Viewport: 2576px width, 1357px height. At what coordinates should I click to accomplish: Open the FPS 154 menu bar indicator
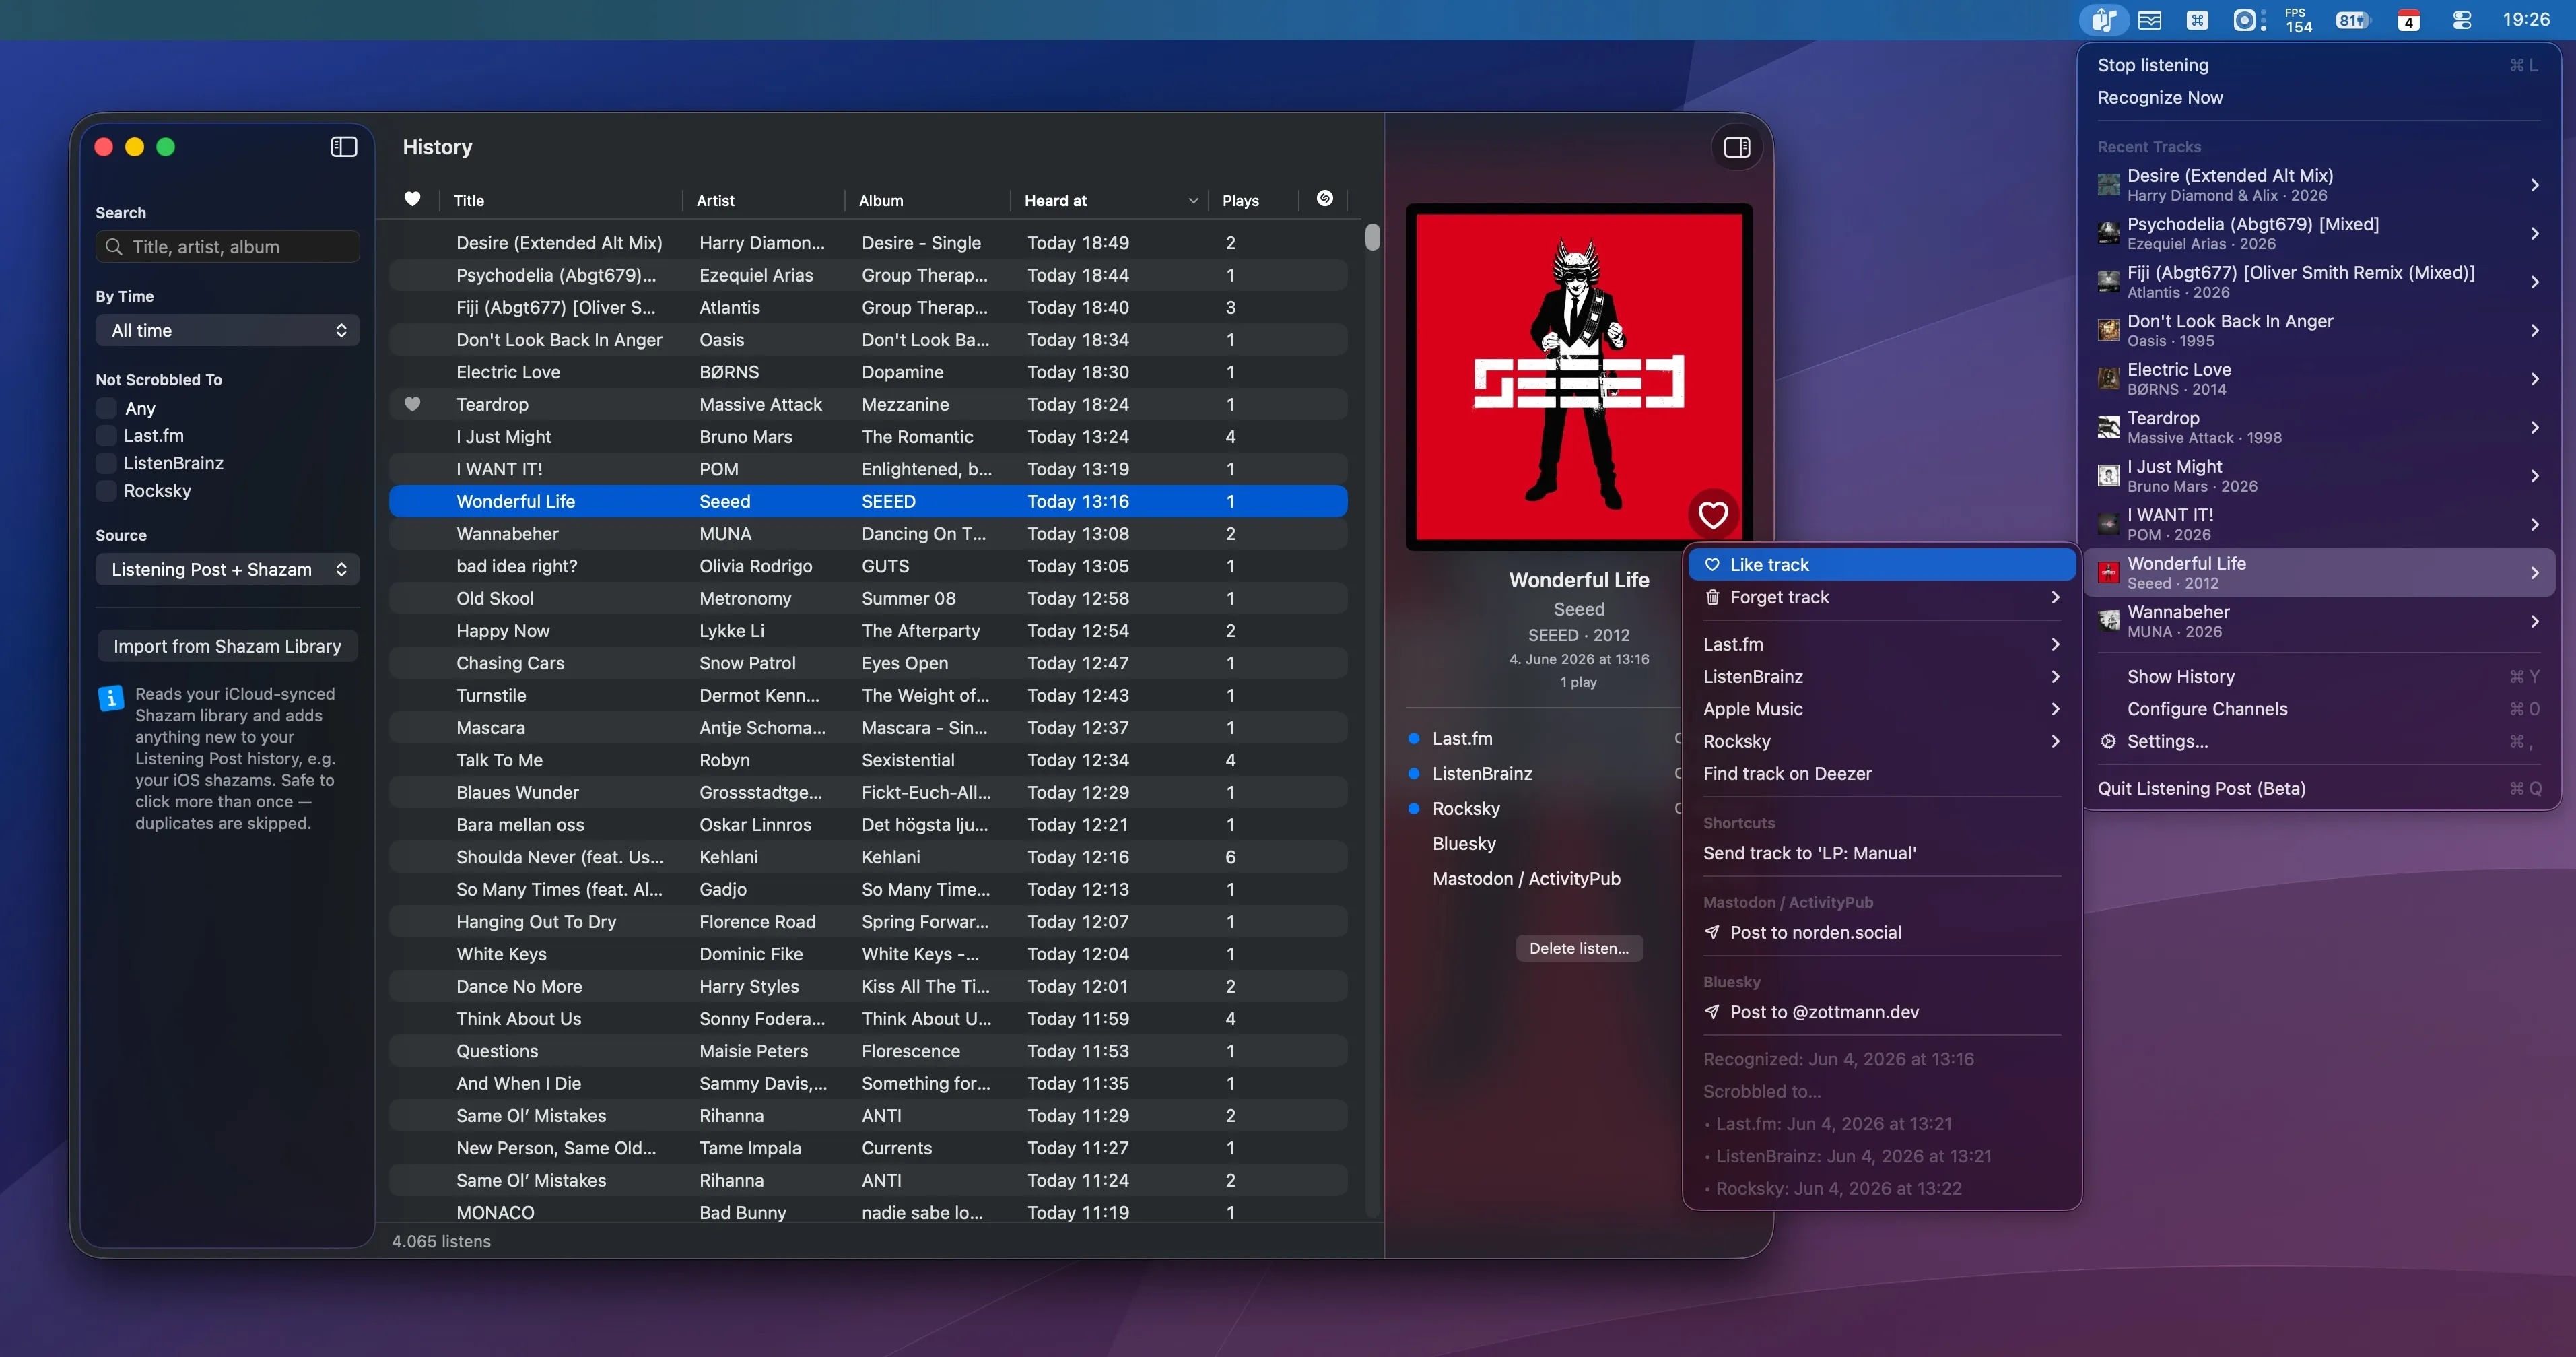[2298, 19]
